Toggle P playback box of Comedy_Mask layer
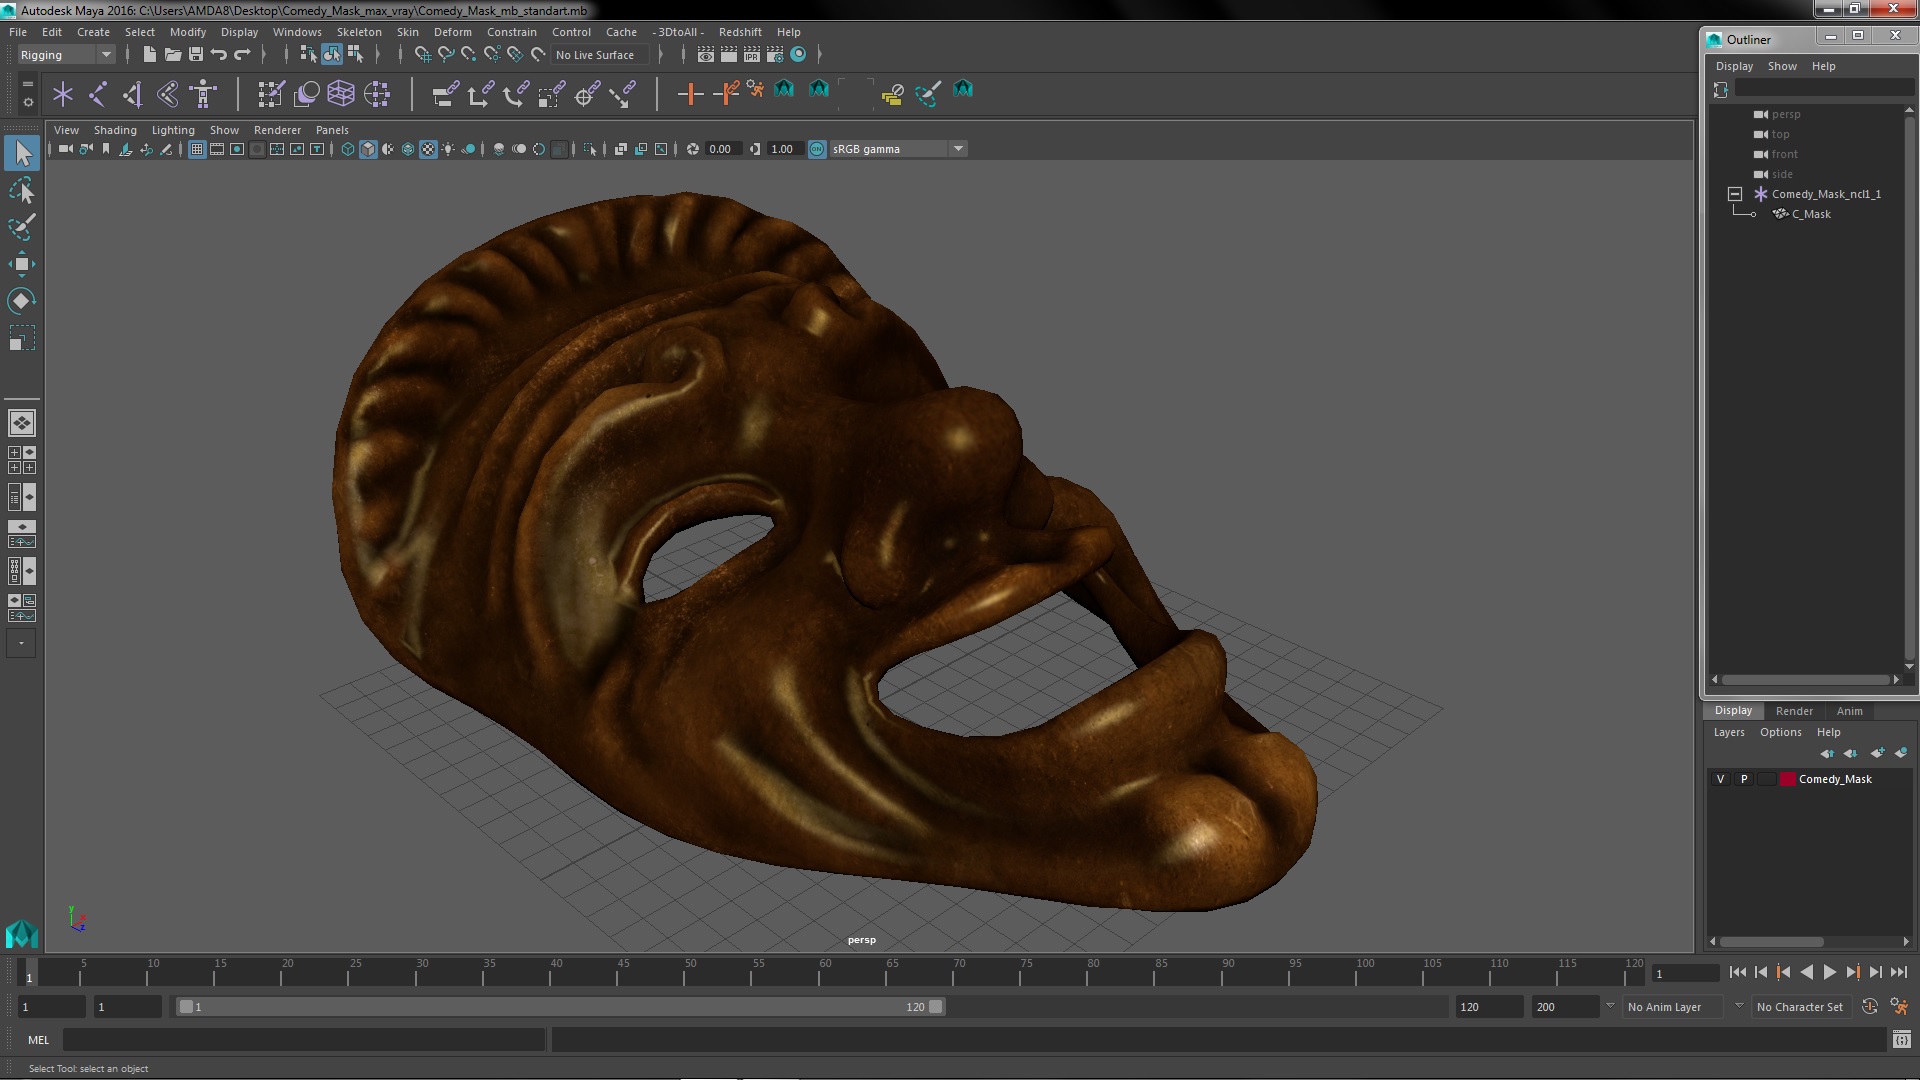This screenshot has height=1080, width=1920. [1744, 779]
